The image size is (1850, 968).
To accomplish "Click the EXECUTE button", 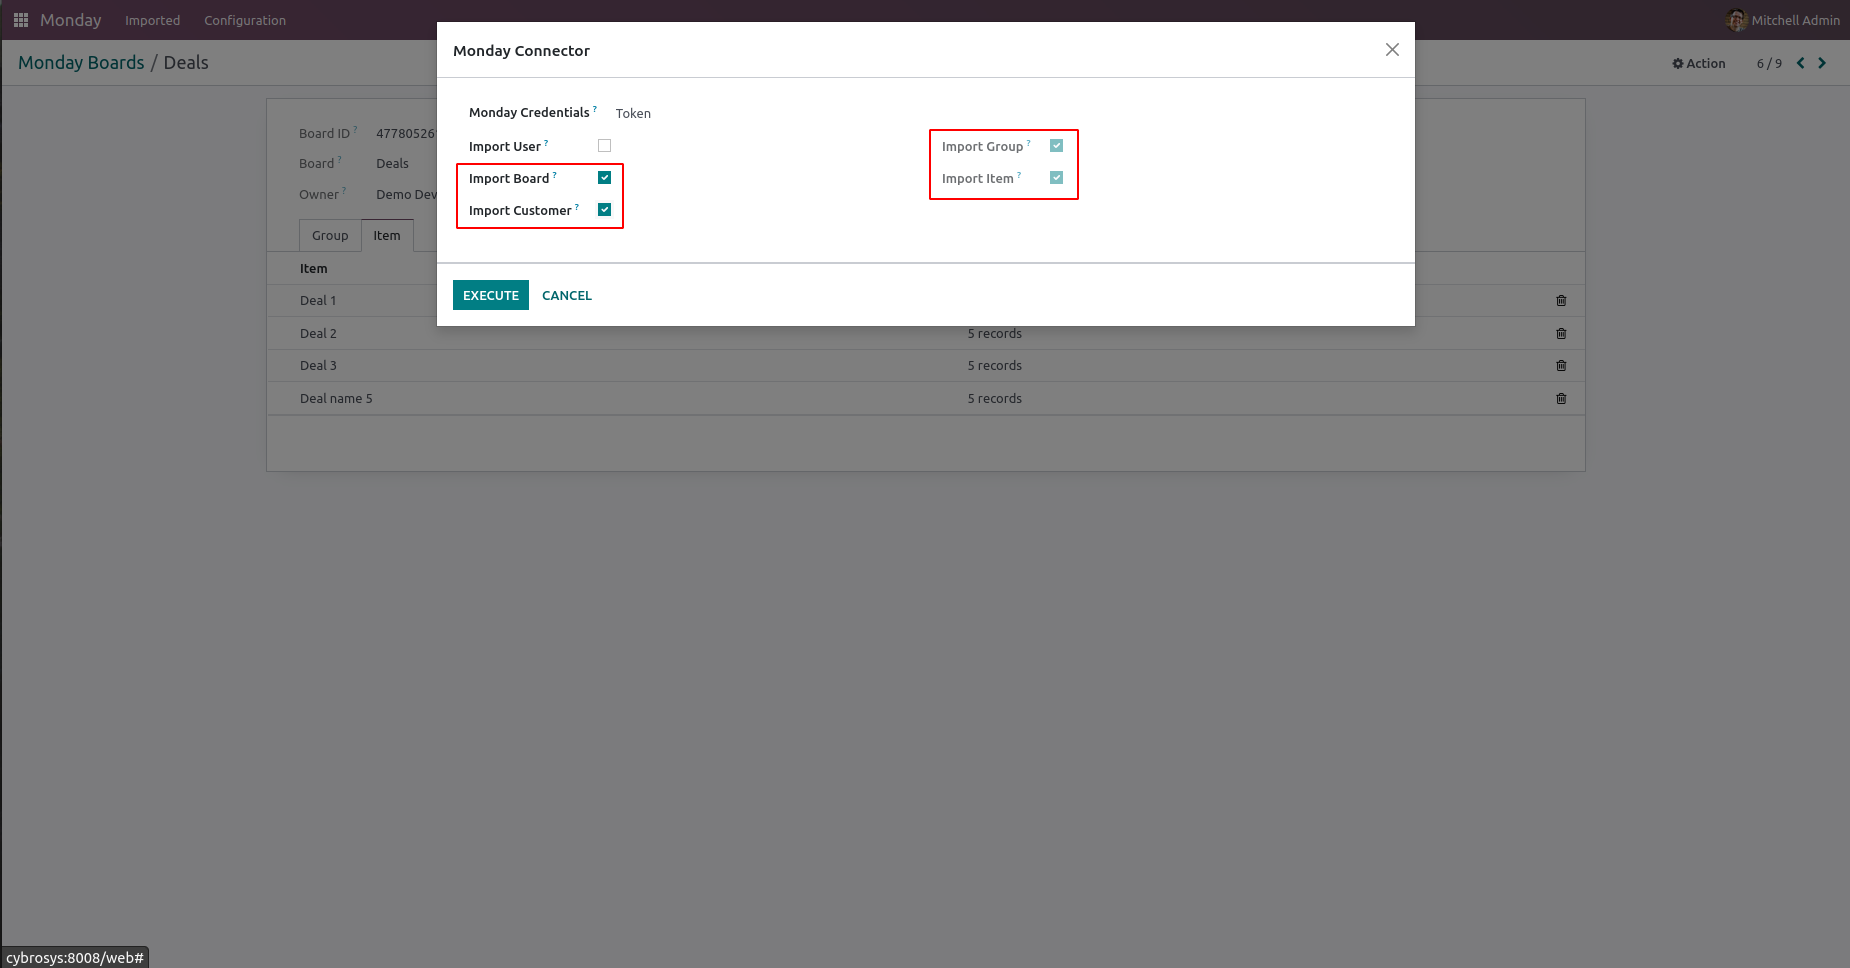I will point(491,295).
